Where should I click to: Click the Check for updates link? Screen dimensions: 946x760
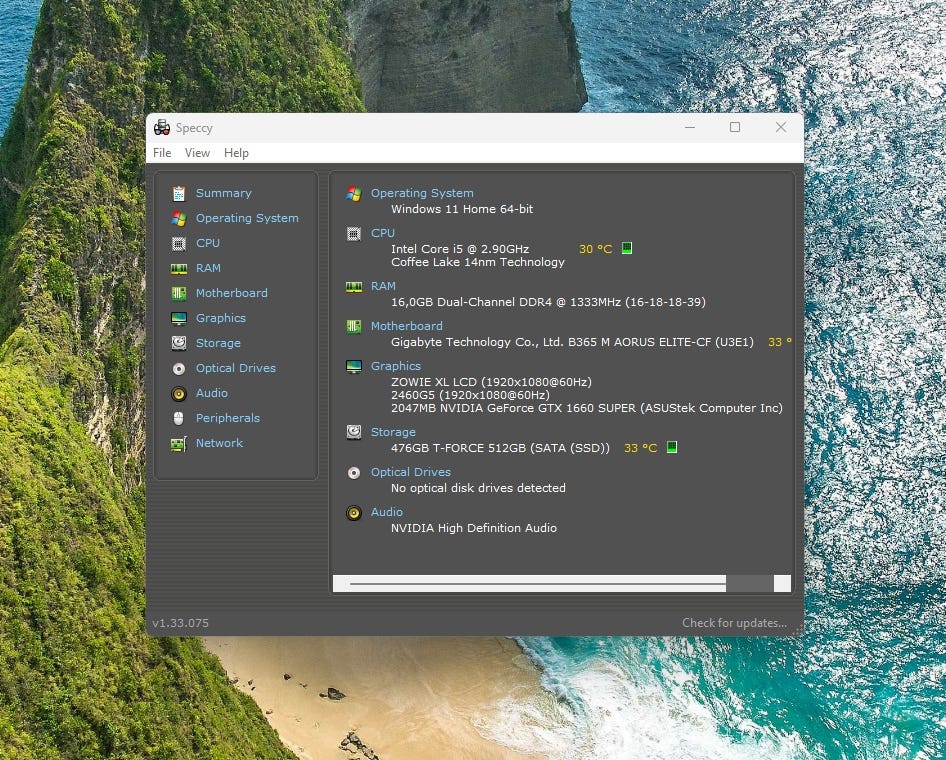pos(734,623)
